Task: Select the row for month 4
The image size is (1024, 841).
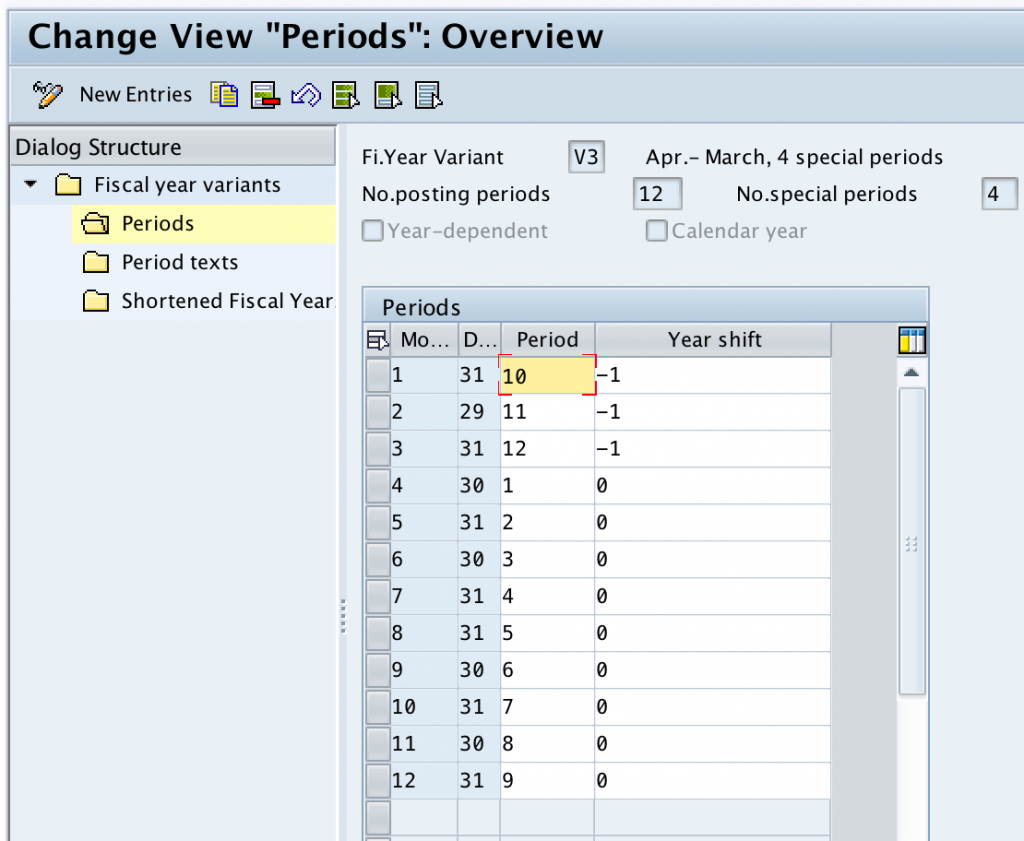Action: pyautogui.click(x=377, y=486)
